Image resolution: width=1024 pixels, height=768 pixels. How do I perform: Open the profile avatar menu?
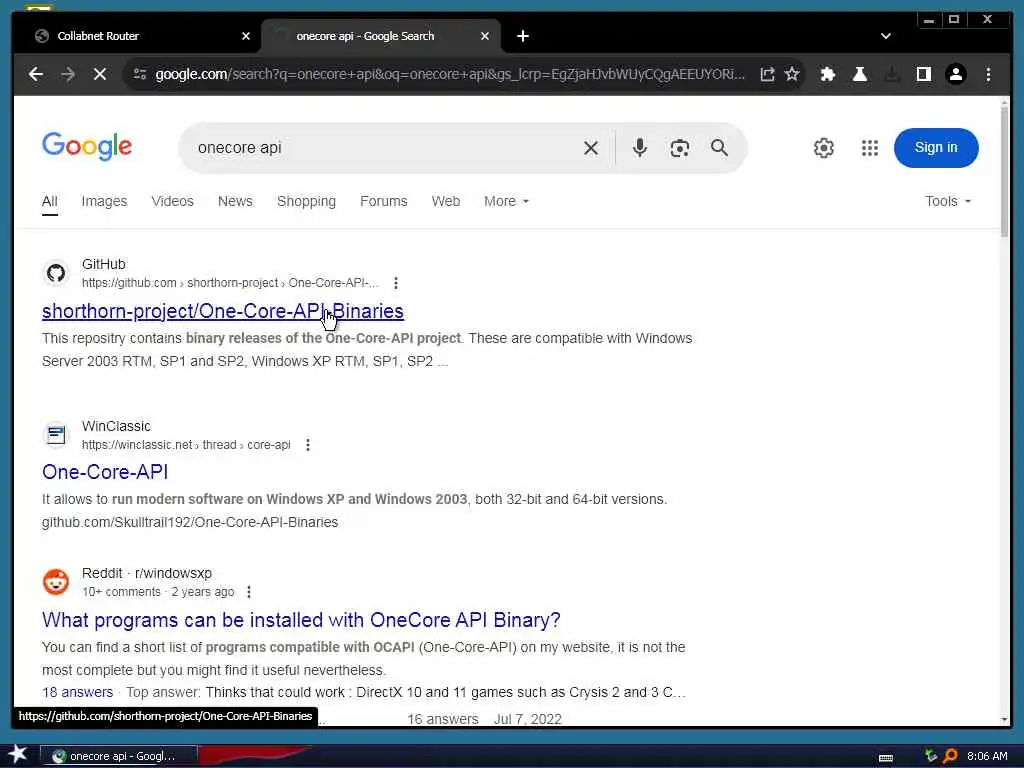[x=955, y=74]
